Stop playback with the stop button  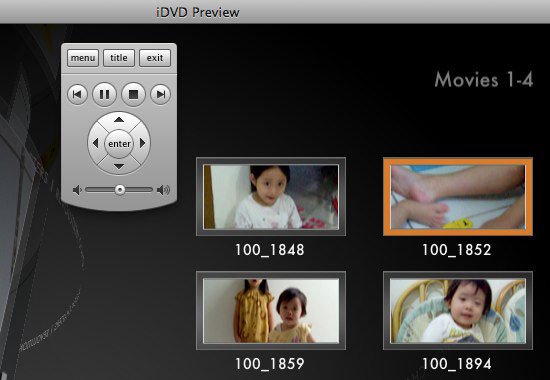click(133, 94)
